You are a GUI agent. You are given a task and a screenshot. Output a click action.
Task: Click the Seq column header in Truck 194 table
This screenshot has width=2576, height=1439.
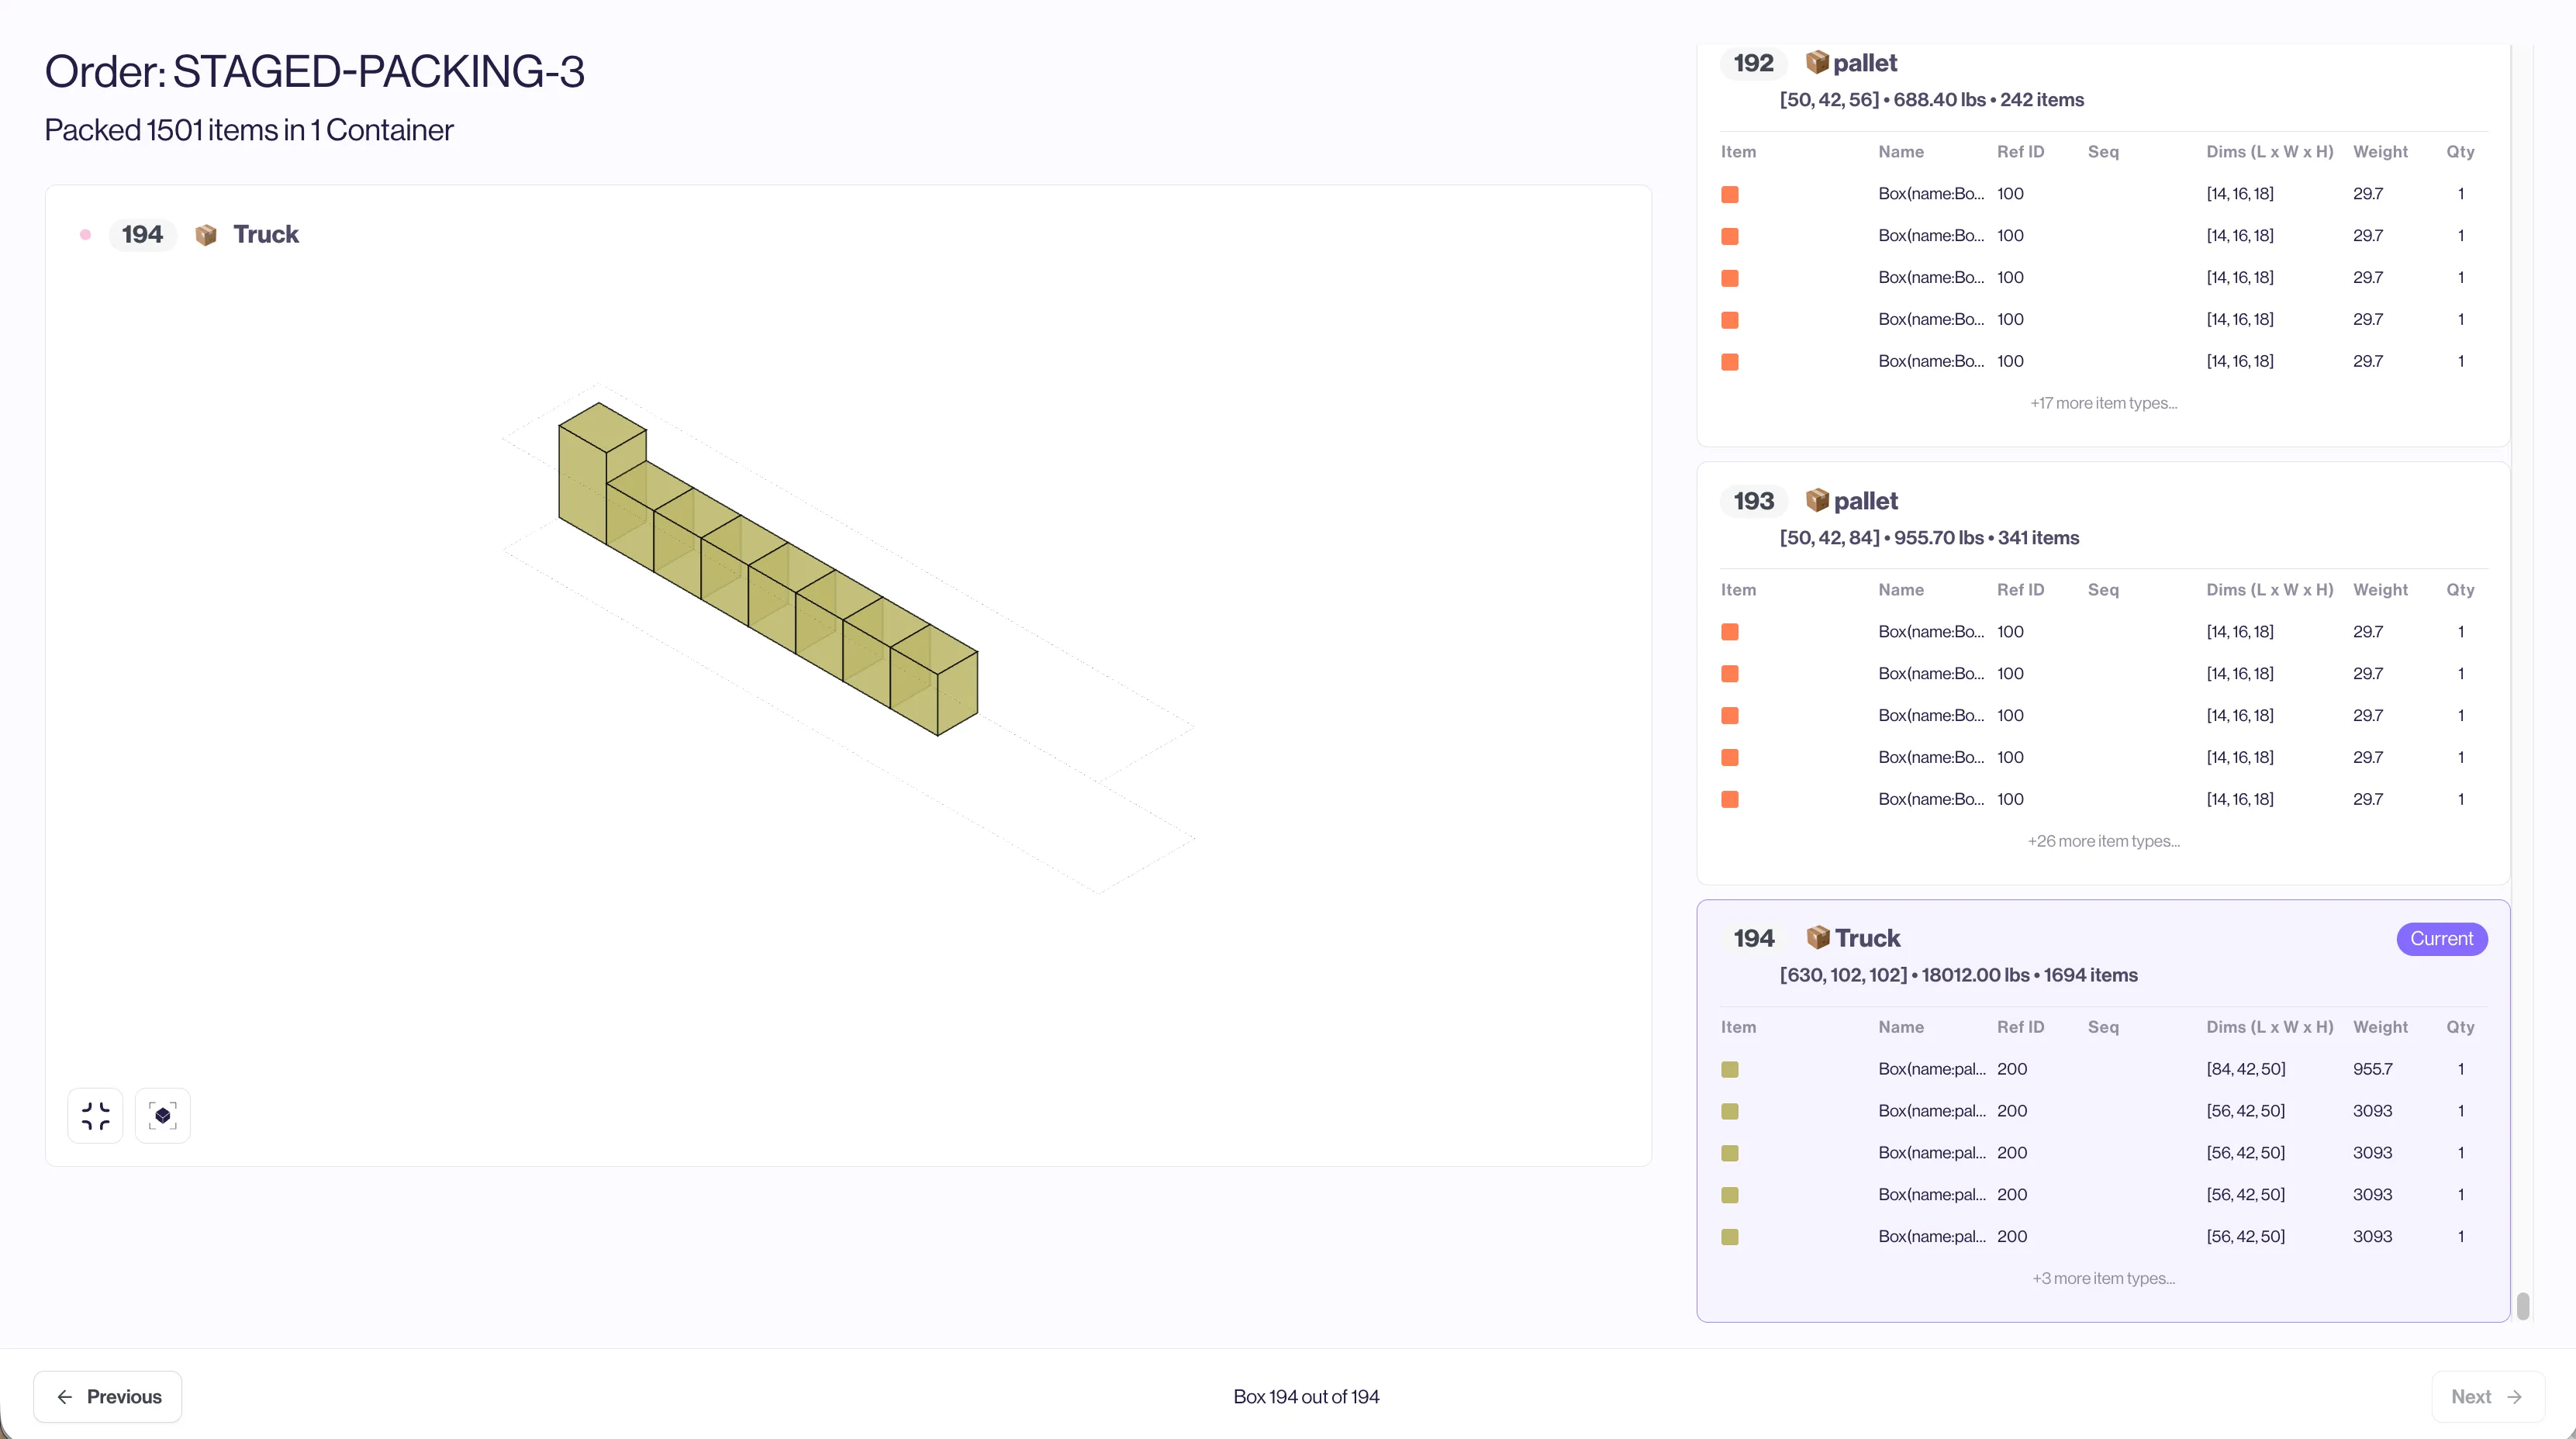click(2102, 1027)
